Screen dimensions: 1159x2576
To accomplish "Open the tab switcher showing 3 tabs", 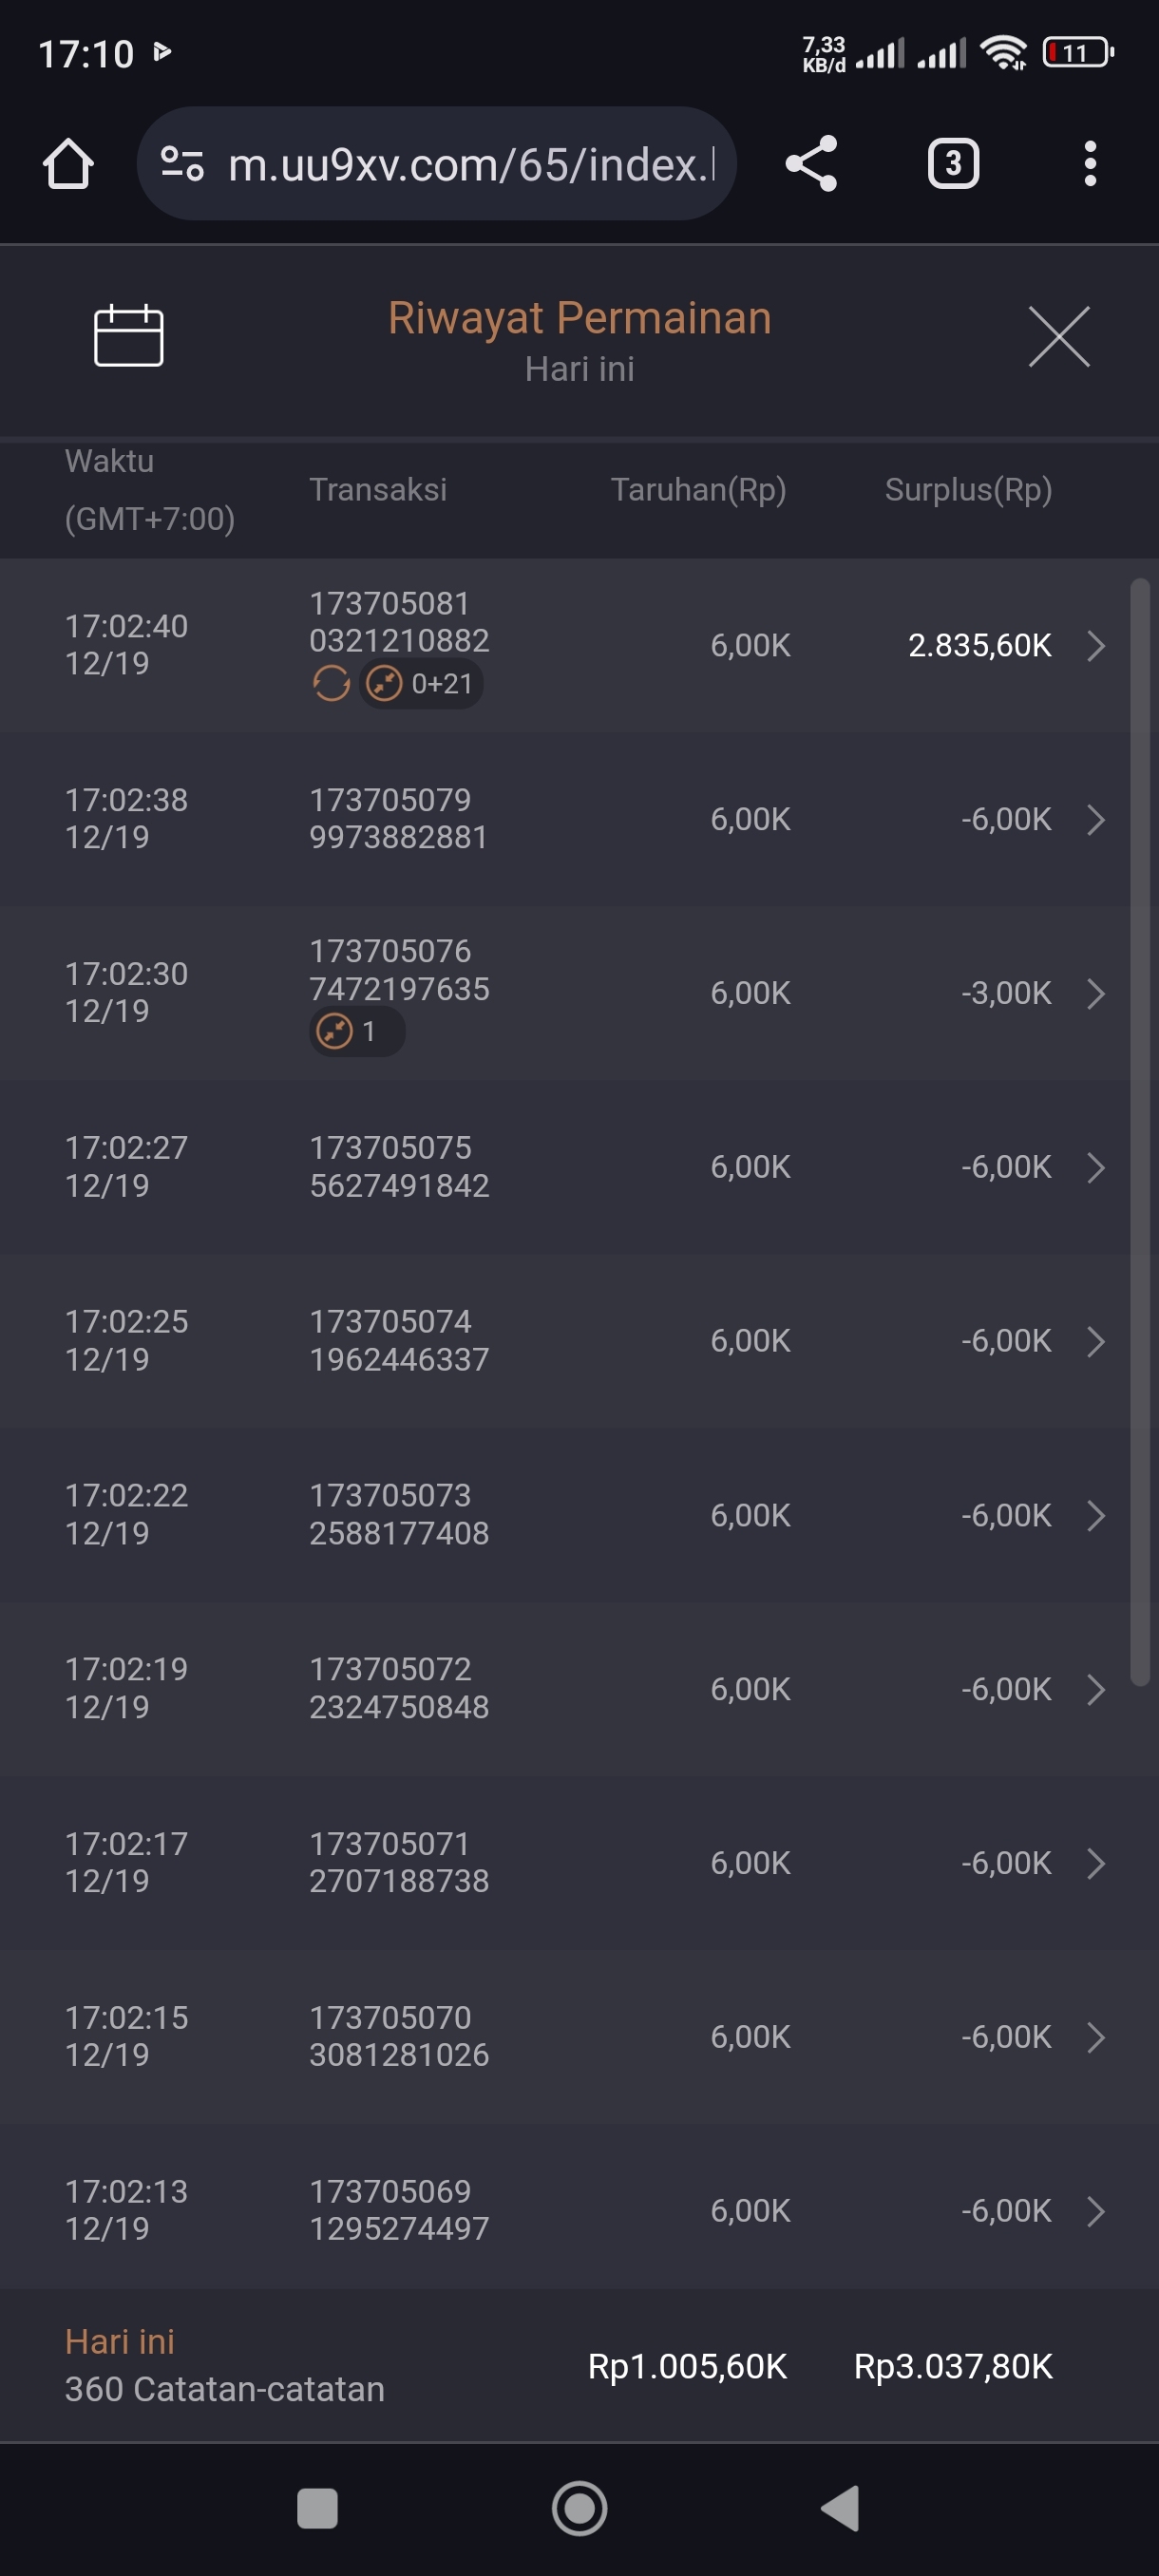I will (952, 164).
